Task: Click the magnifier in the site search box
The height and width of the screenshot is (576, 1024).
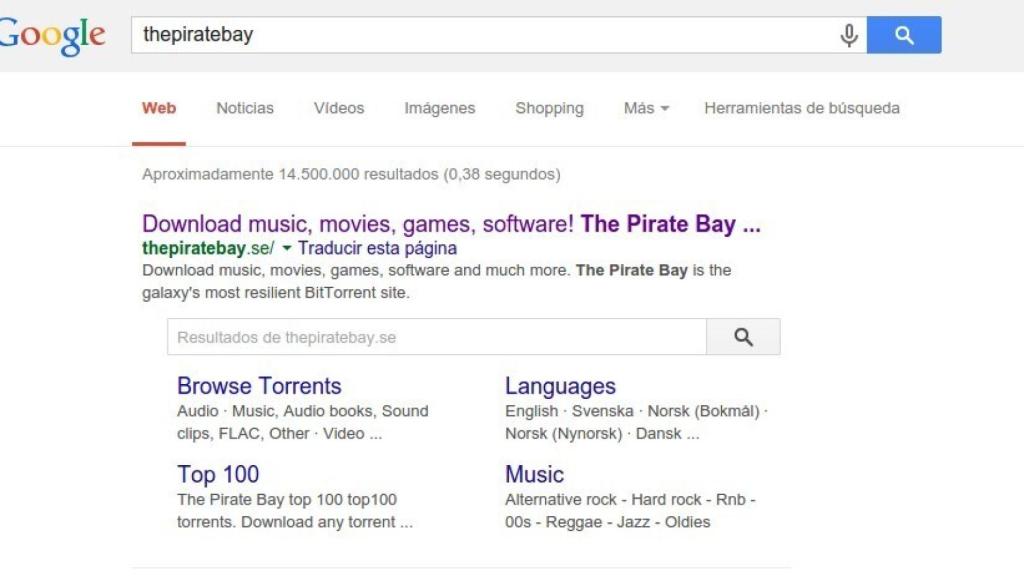Action: (x=743, y=337)
